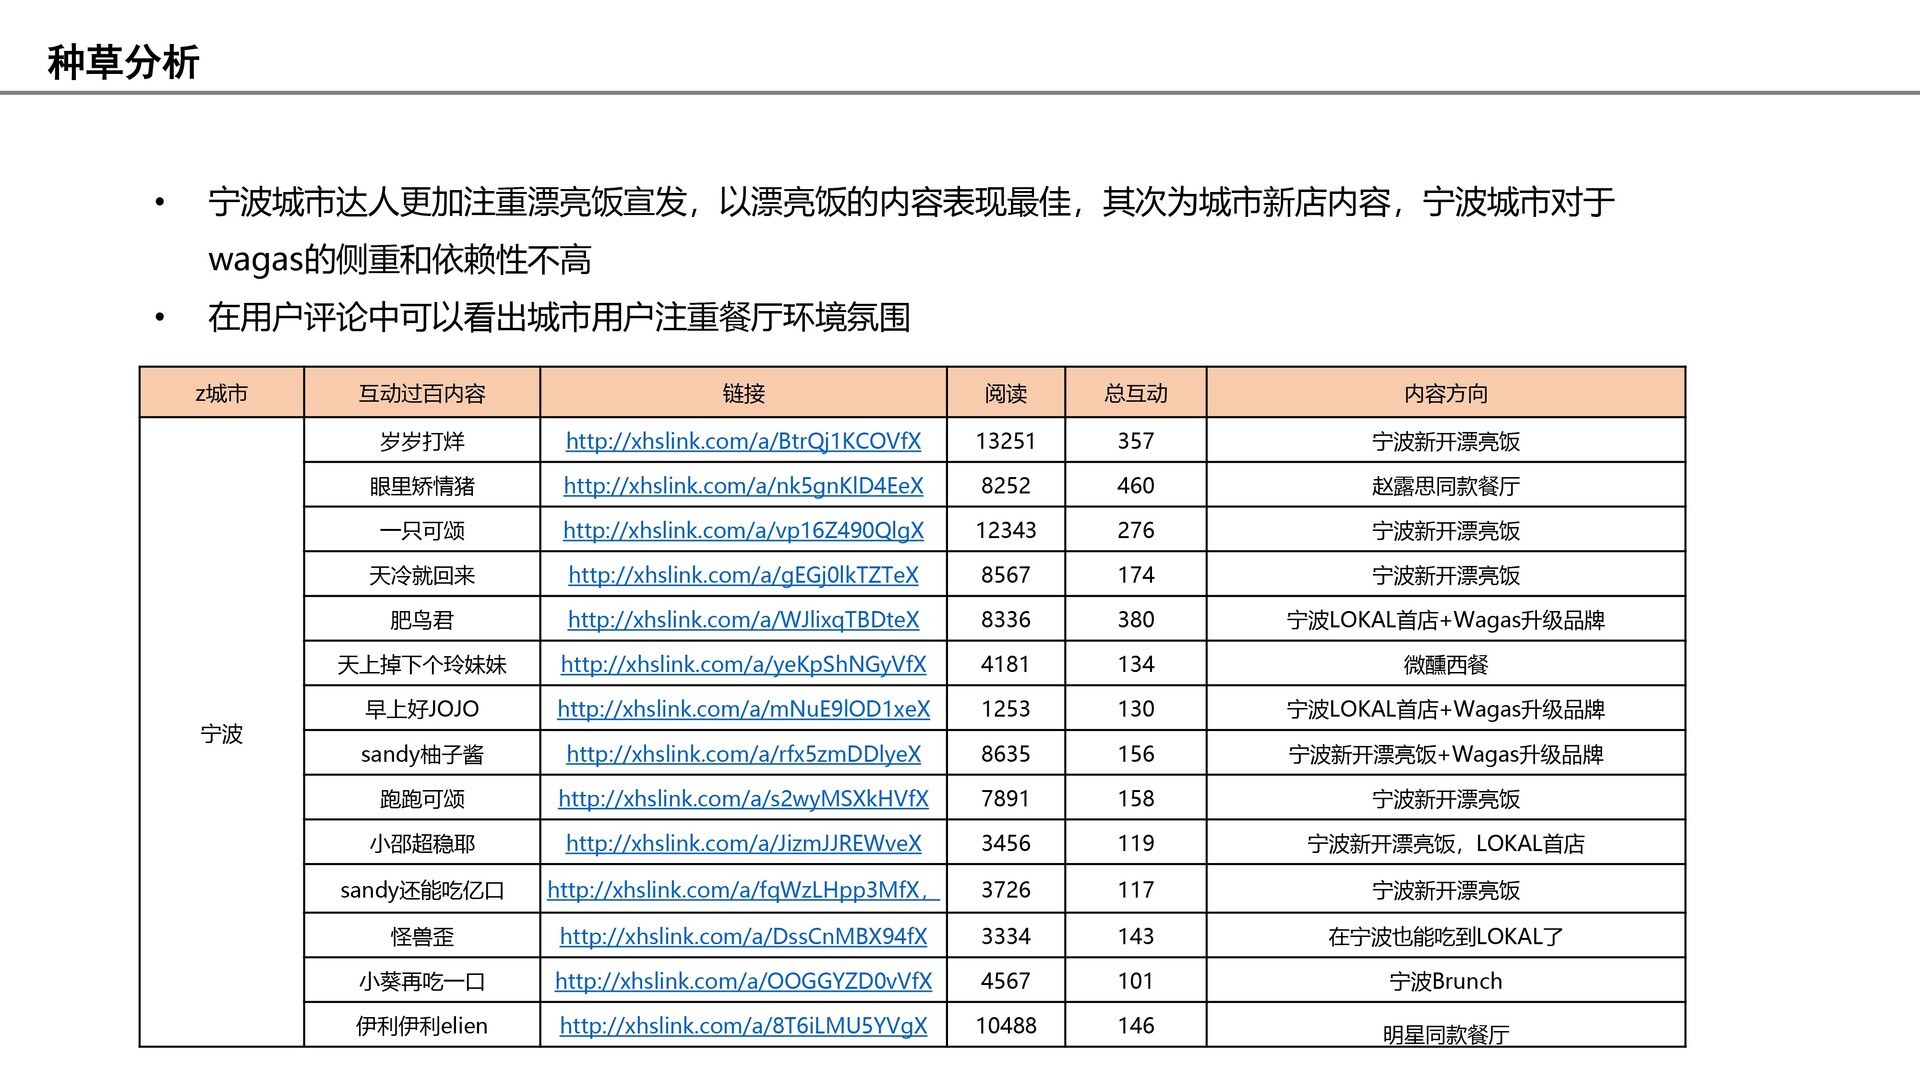Screen dimensions: 1920x1080
Task: Click the 阅读 column header
Action: point(1006,393)
